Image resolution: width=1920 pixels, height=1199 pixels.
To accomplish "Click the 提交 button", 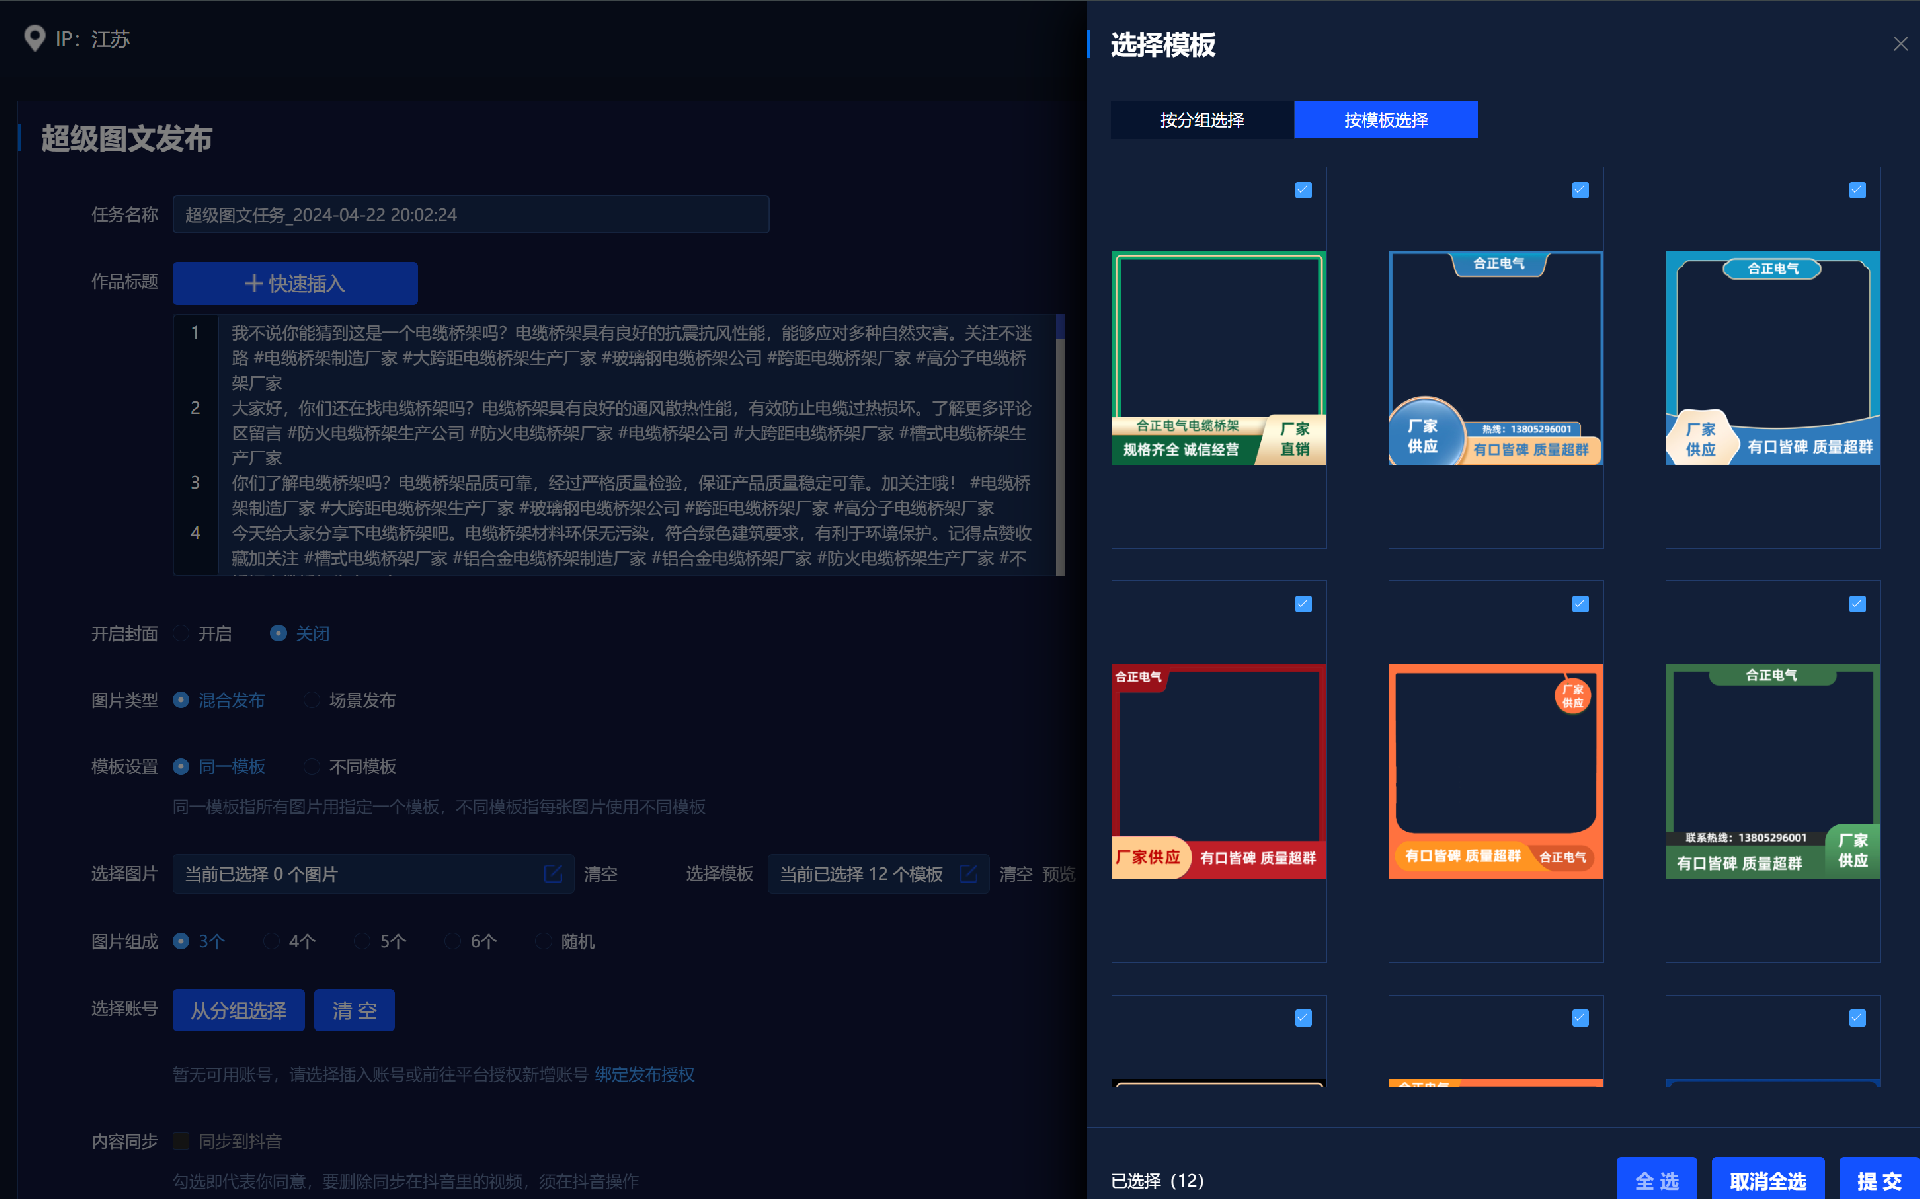I will click(1880, 1180).
